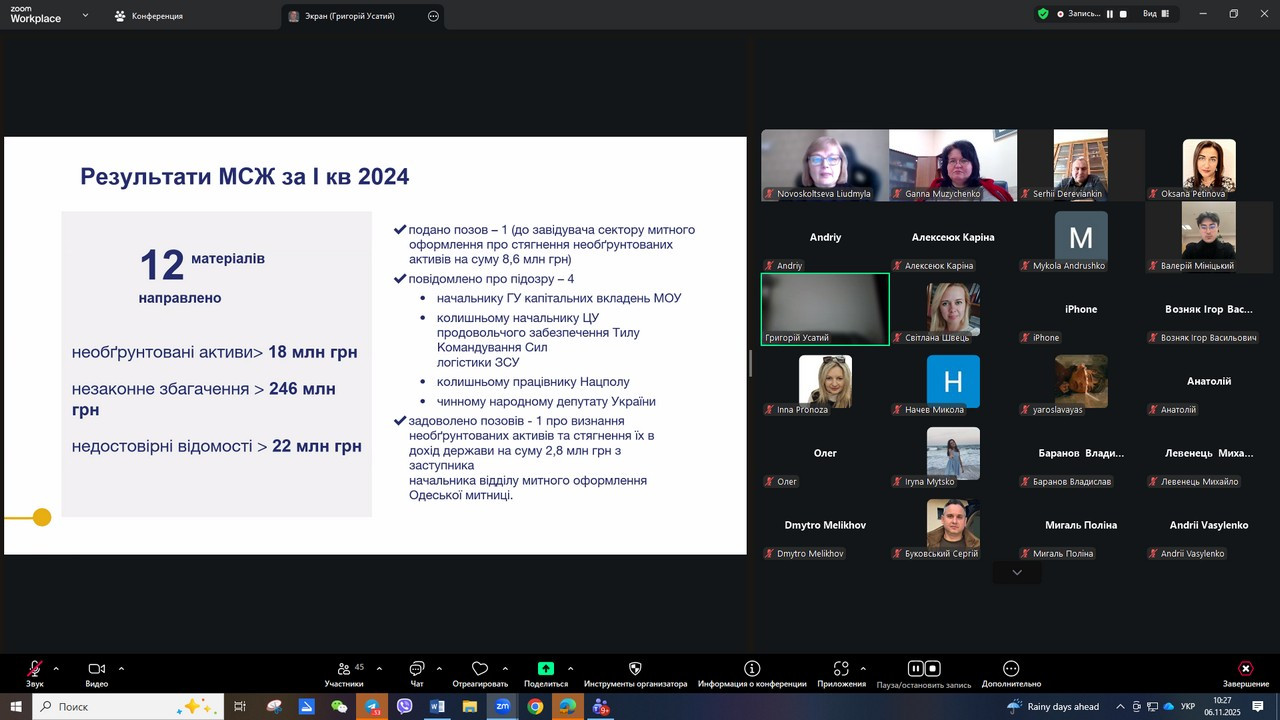Switch the УКР keyboard language indicator

click(x=1188, y=706)
